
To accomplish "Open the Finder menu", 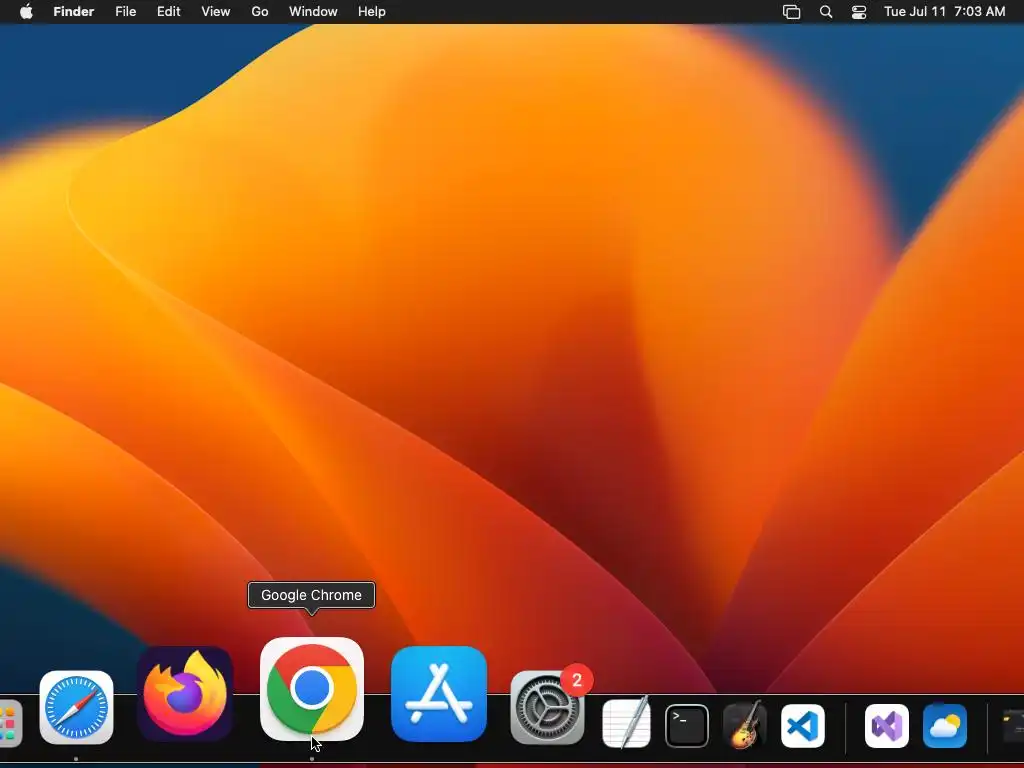I will 74,12.
